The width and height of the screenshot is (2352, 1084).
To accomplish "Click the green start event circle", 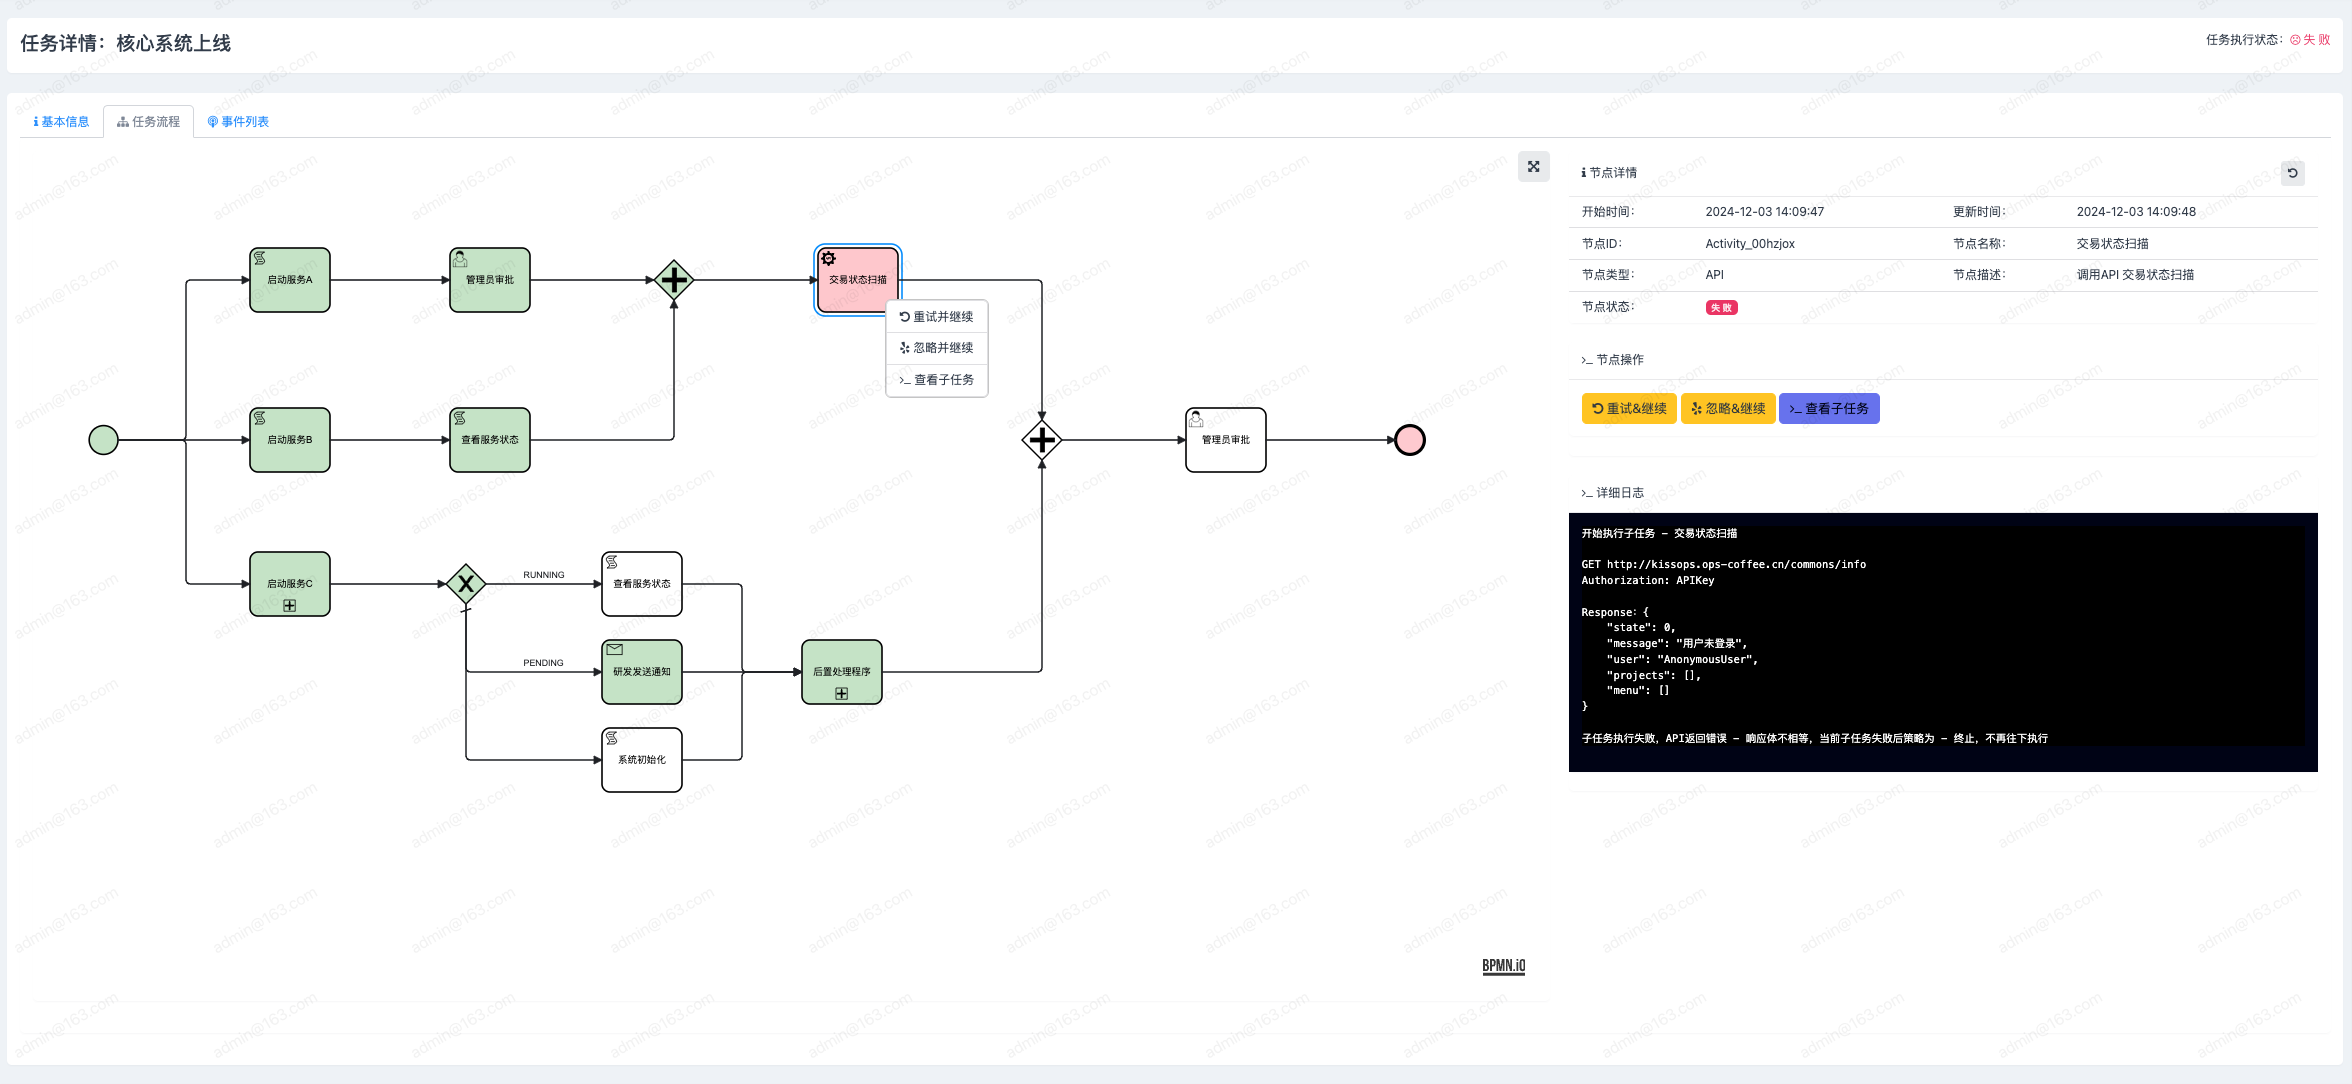I will [x=104, y=440].
